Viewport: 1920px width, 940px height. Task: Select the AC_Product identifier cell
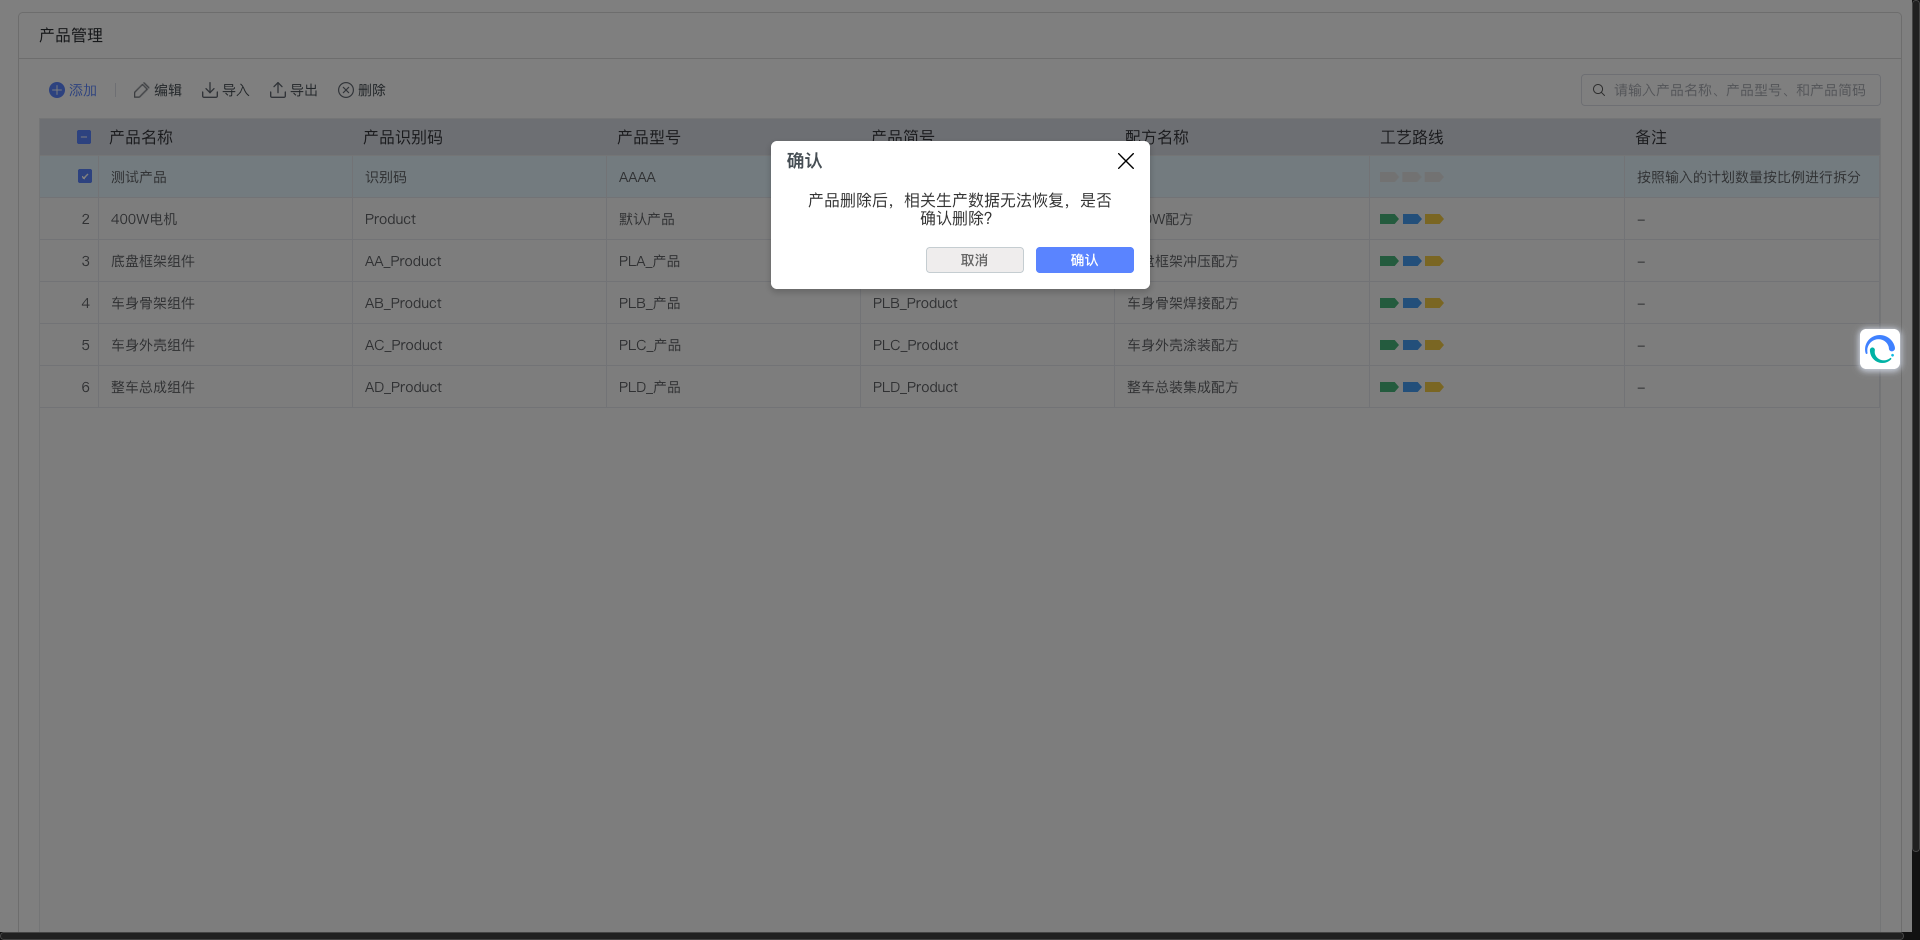(x=403, y=345)
